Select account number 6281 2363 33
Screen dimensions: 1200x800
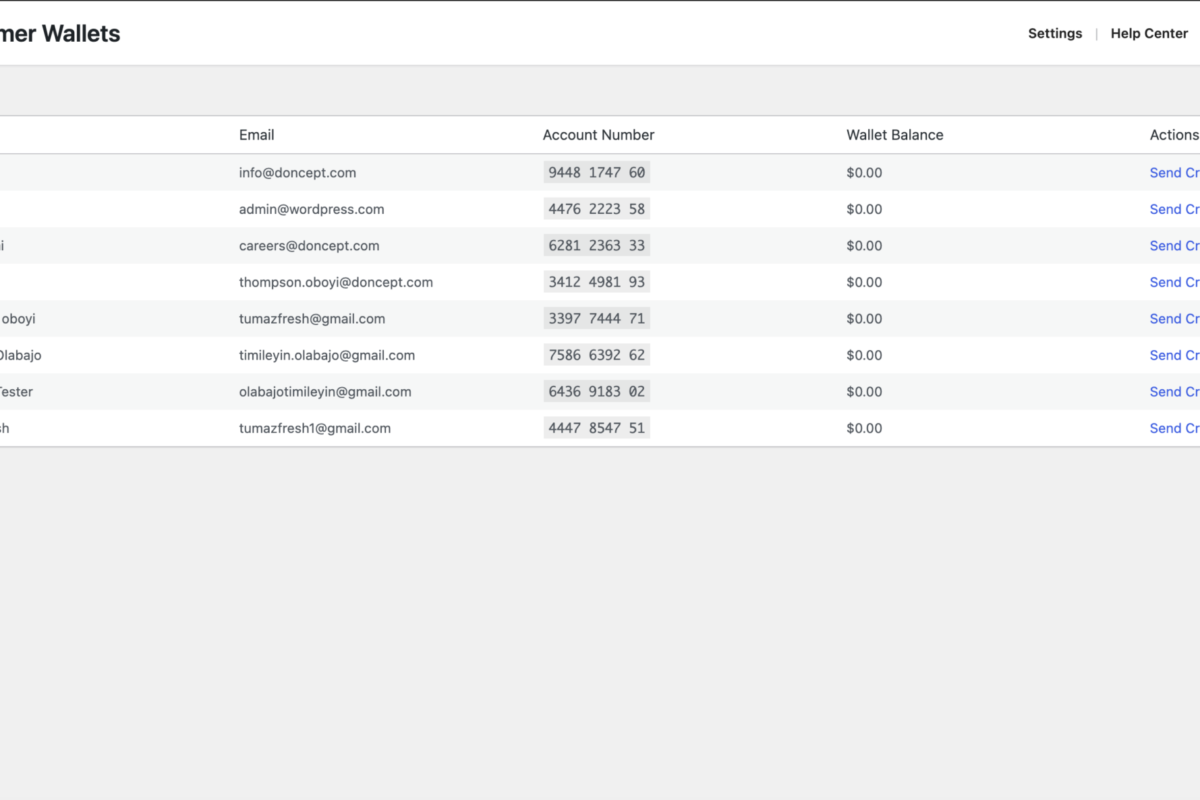tap(597, 245)
